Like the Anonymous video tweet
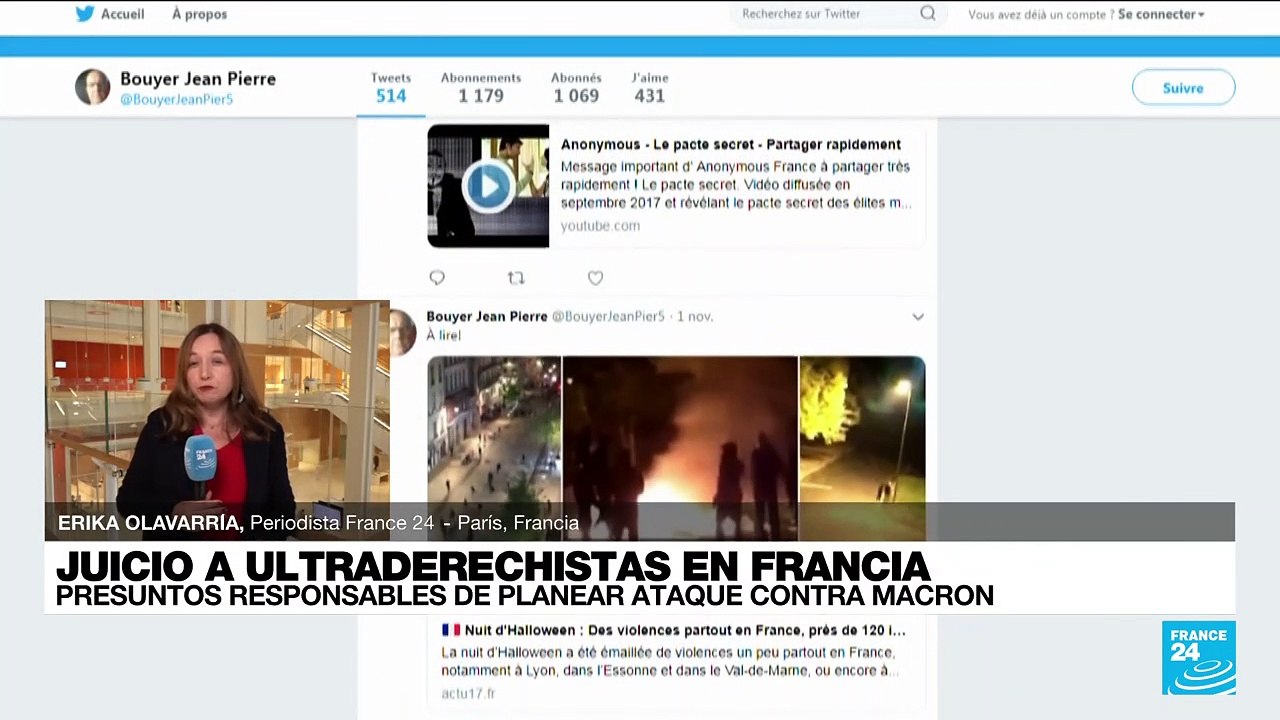The width and height of the screenshot is (1280, 720). (x=595, y=278)
